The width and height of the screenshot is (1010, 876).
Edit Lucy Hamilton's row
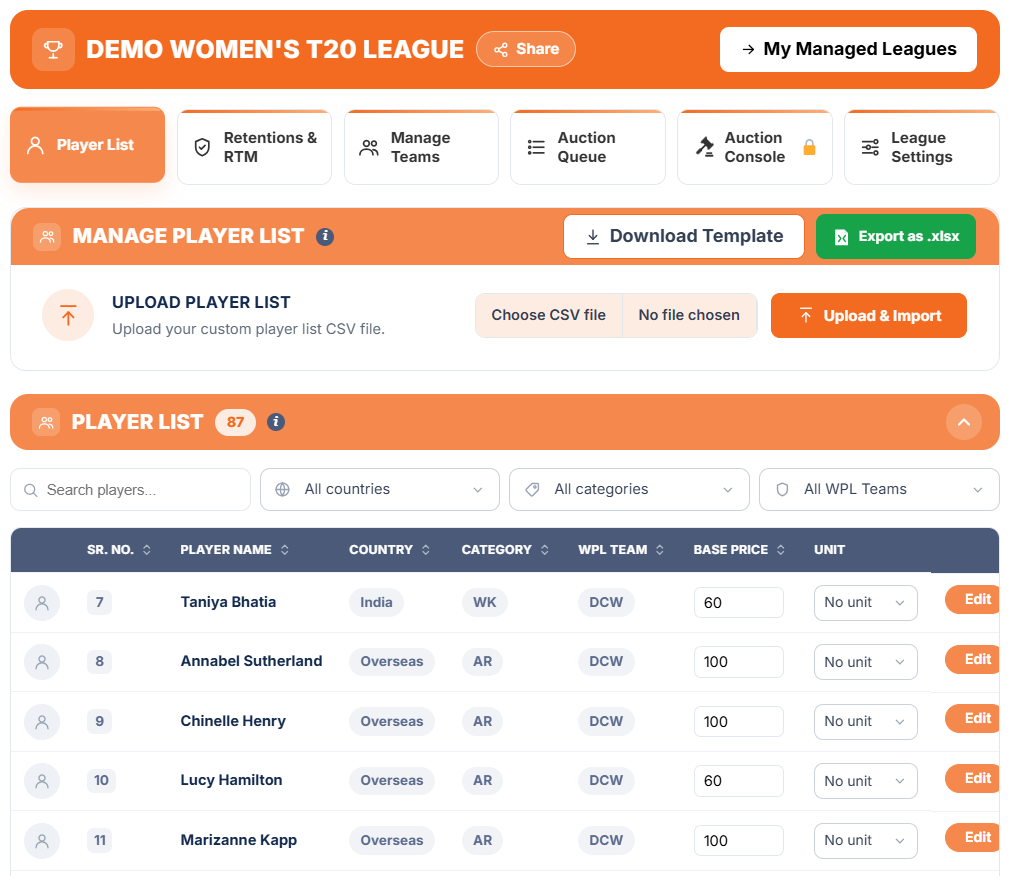pos(973,778)
